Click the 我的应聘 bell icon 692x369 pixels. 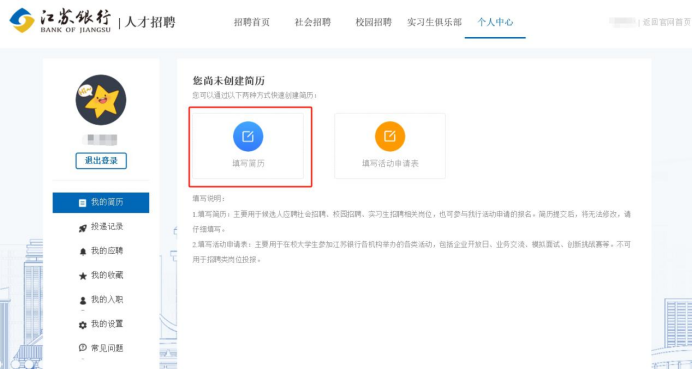(x=83, y=252)
